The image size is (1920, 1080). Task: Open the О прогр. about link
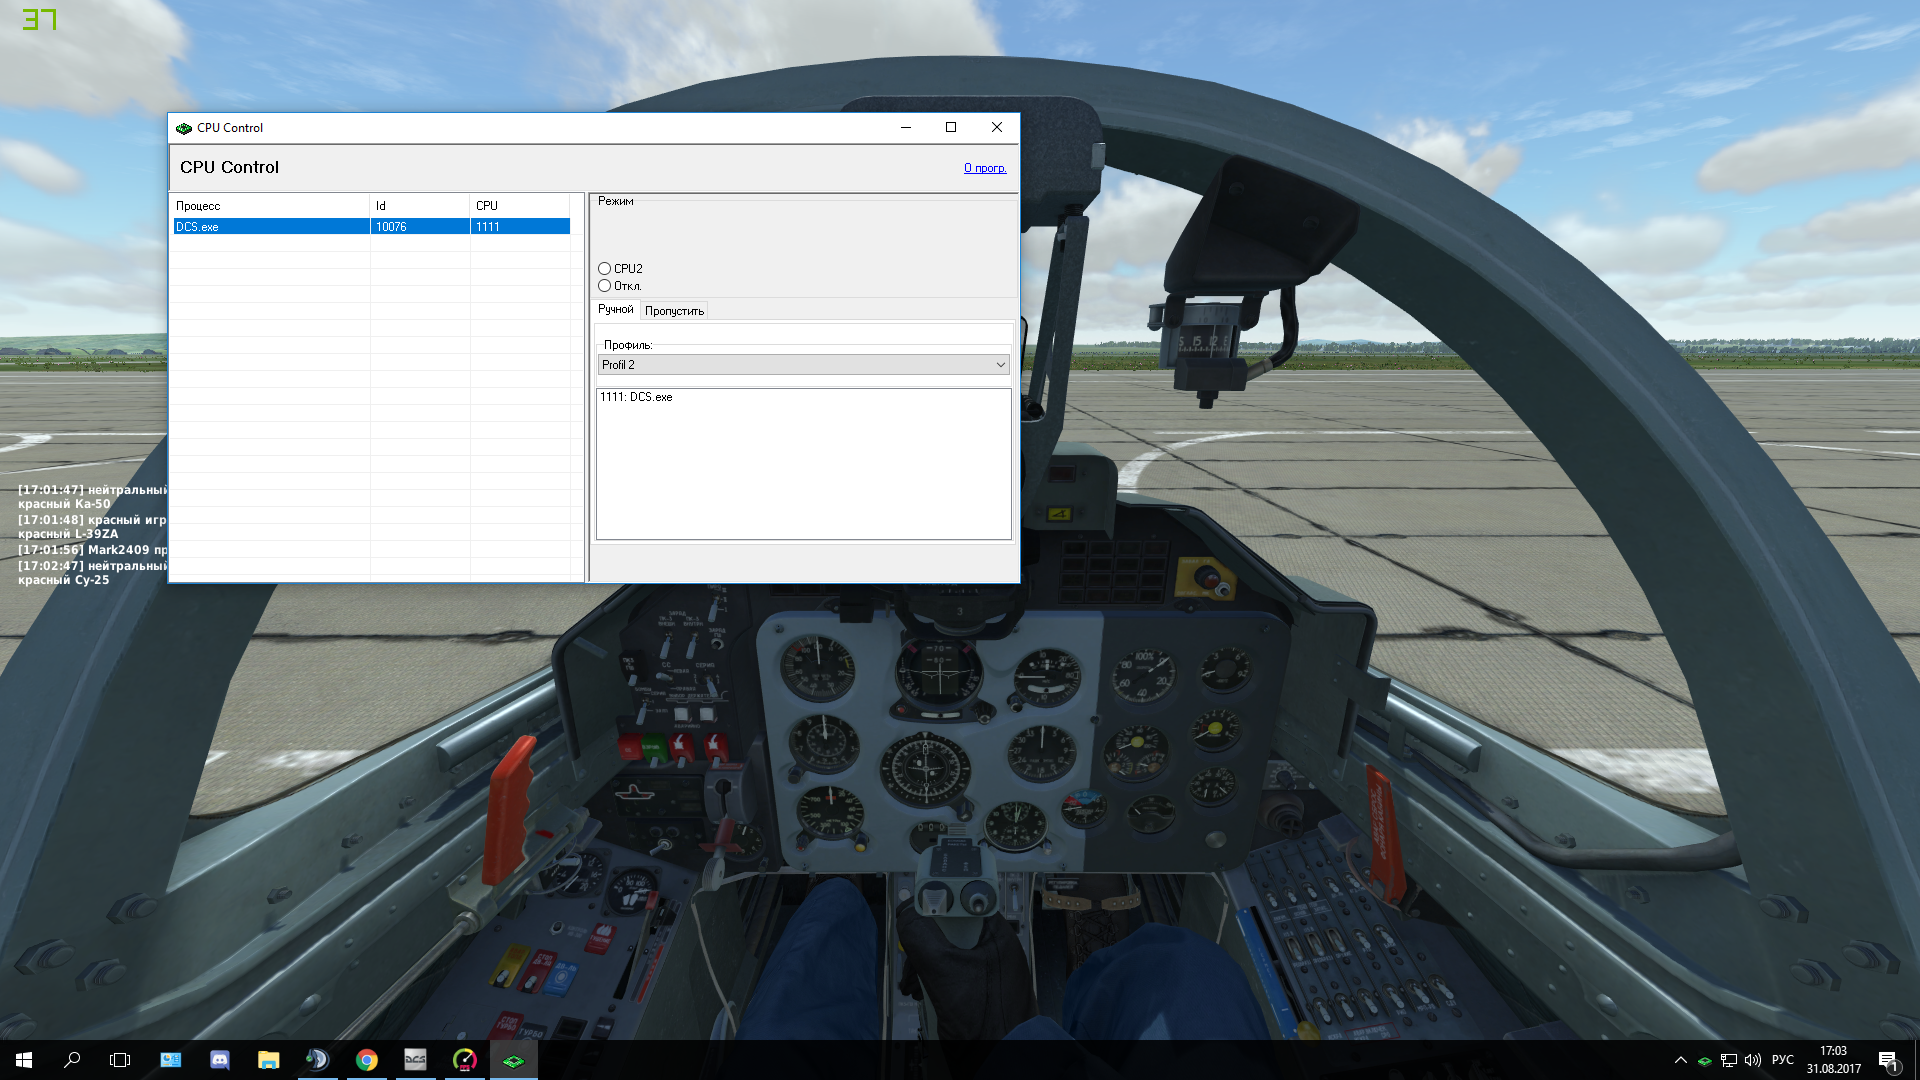(x=985, y=168)
